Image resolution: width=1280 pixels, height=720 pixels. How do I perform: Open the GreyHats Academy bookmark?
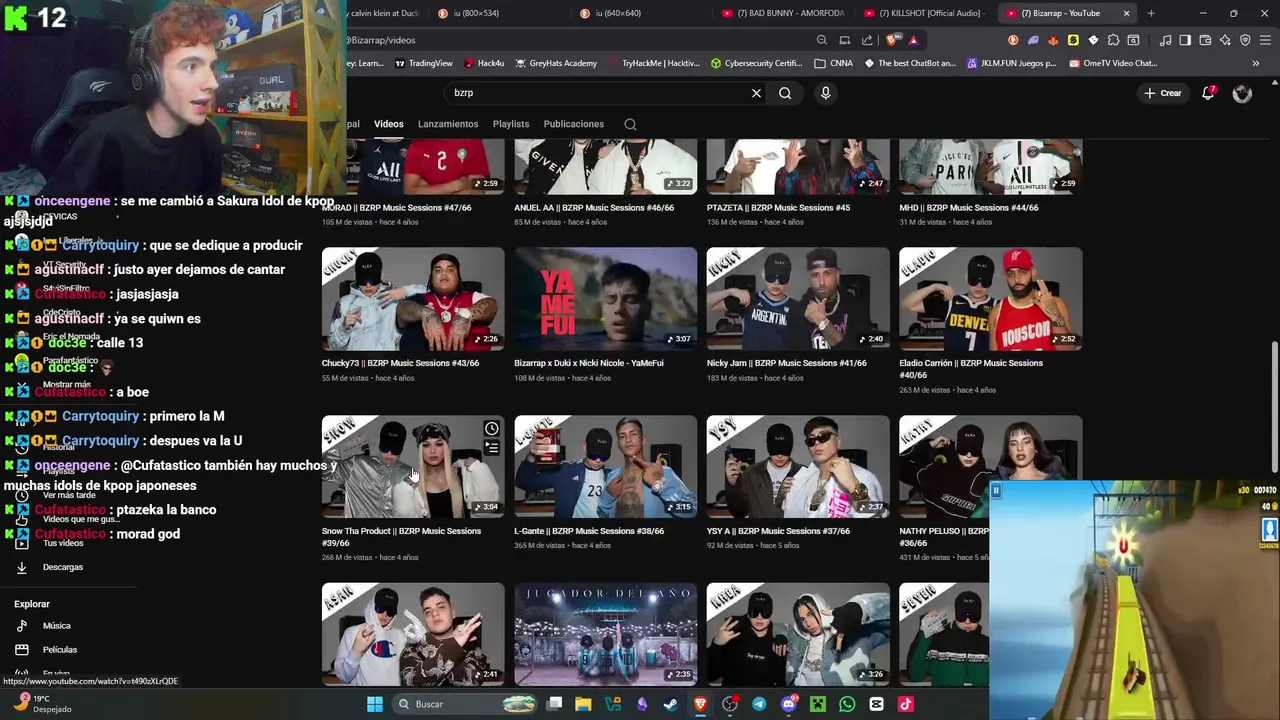tap(556, 63)
